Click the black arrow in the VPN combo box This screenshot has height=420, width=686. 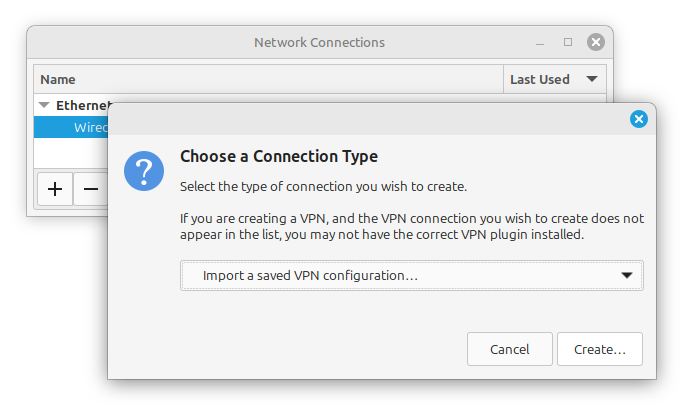(627, 275)
